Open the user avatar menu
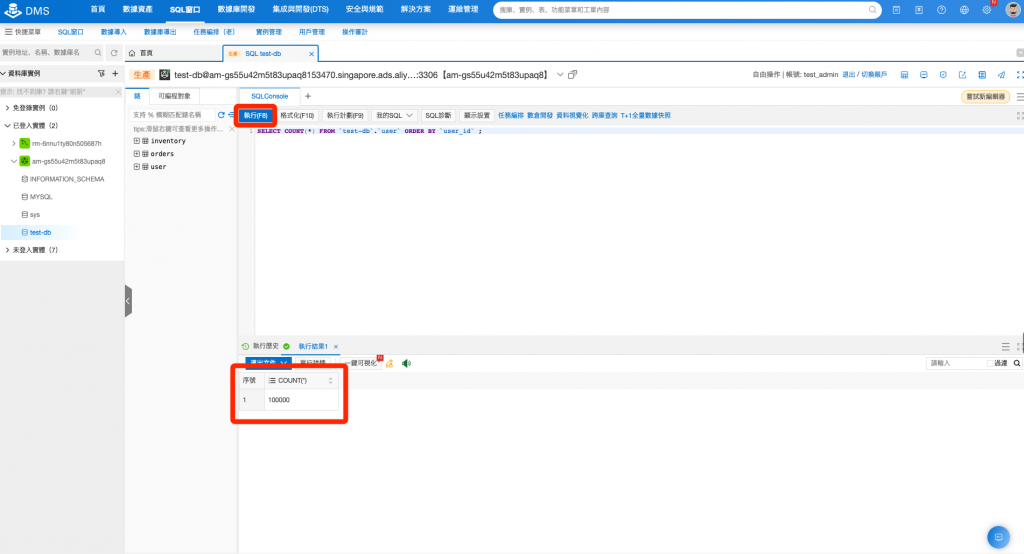This screenshot has height=554, width=1024. 1012,10
